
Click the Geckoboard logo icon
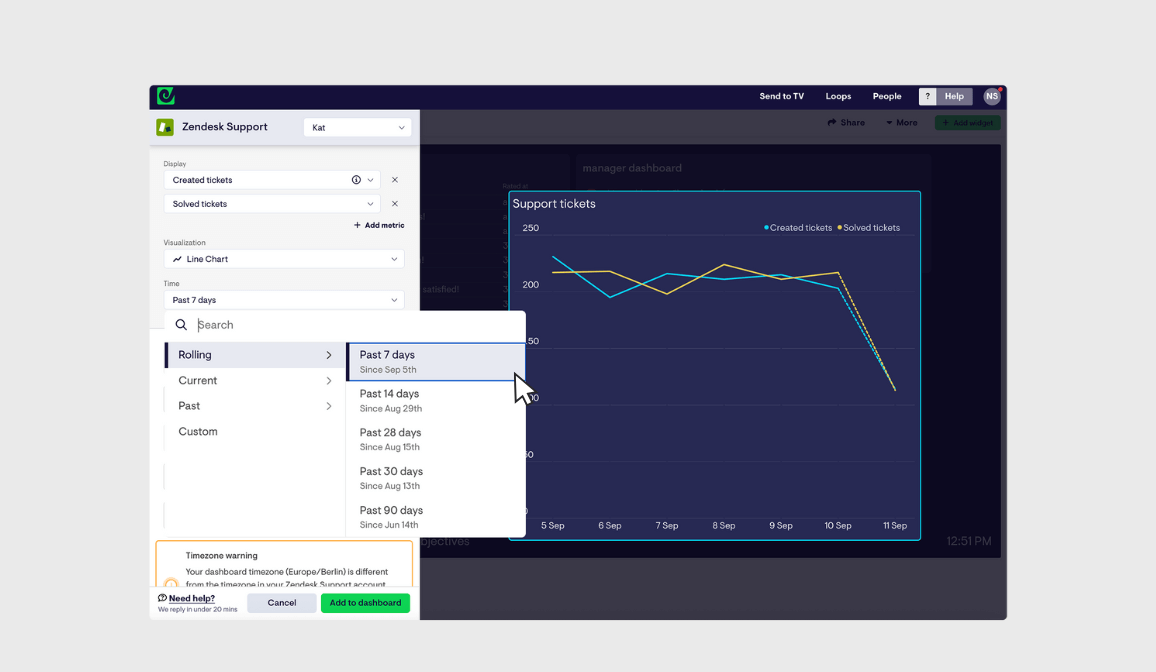click(x=166, y=96)
